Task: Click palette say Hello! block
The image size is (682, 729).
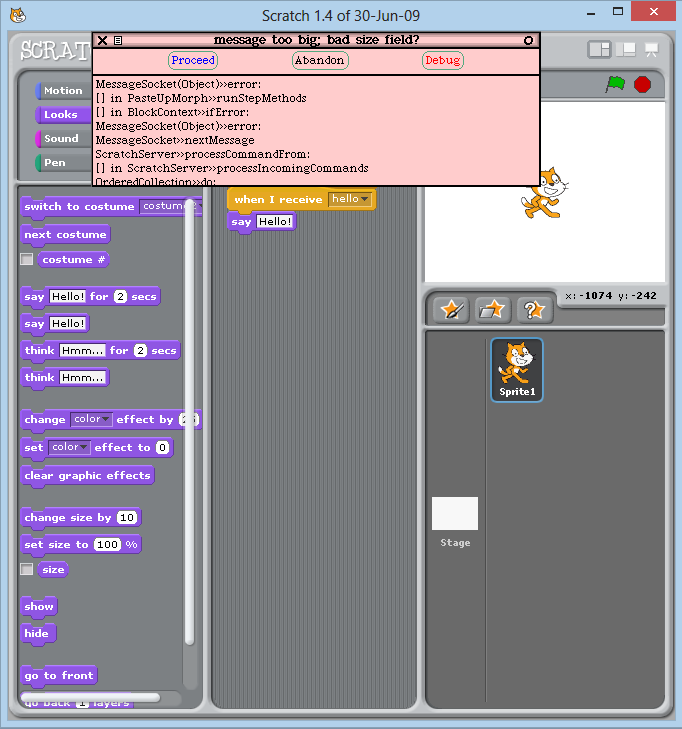Action: click(55, 324)
